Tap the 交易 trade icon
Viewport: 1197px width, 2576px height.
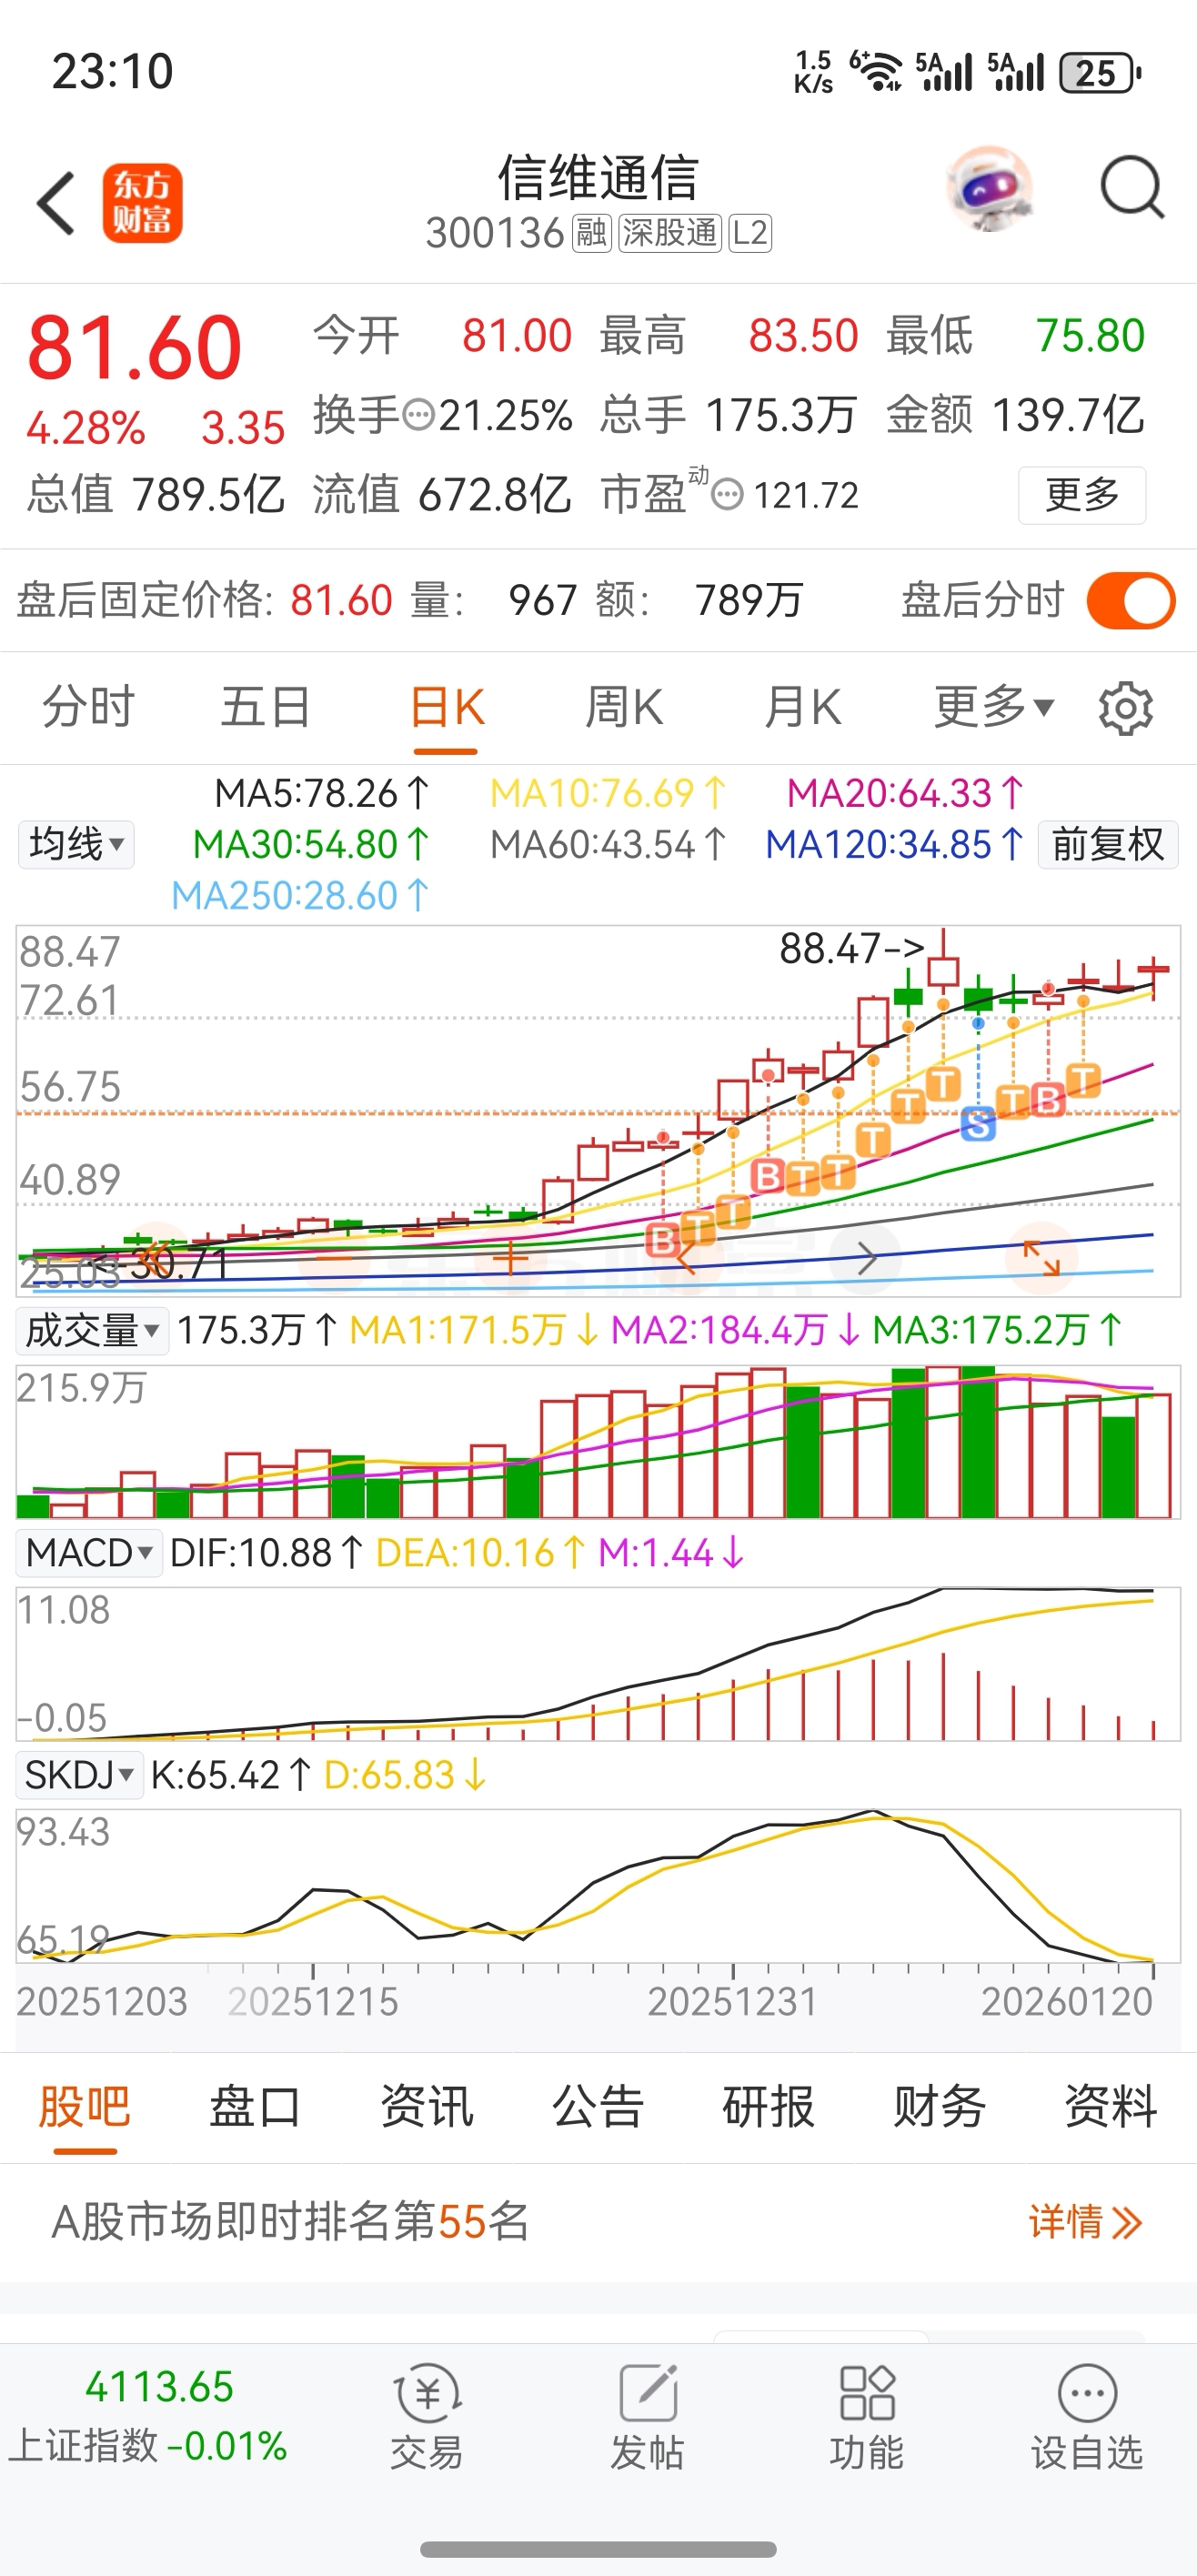427,2418
